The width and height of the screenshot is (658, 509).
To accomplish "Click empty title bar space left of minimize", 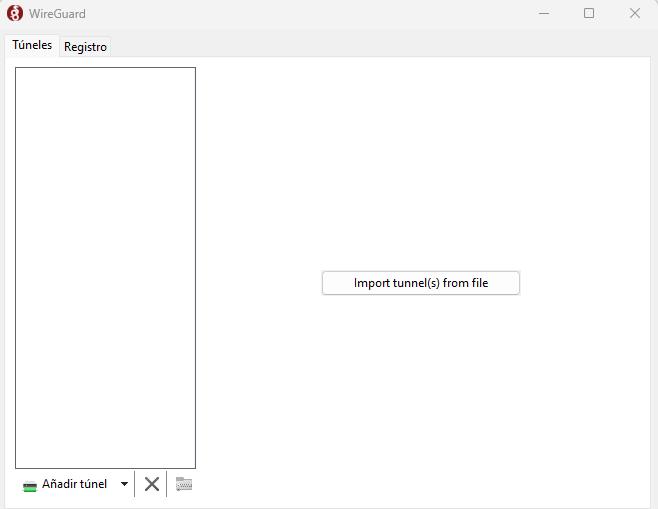I will tap(300, 14).
